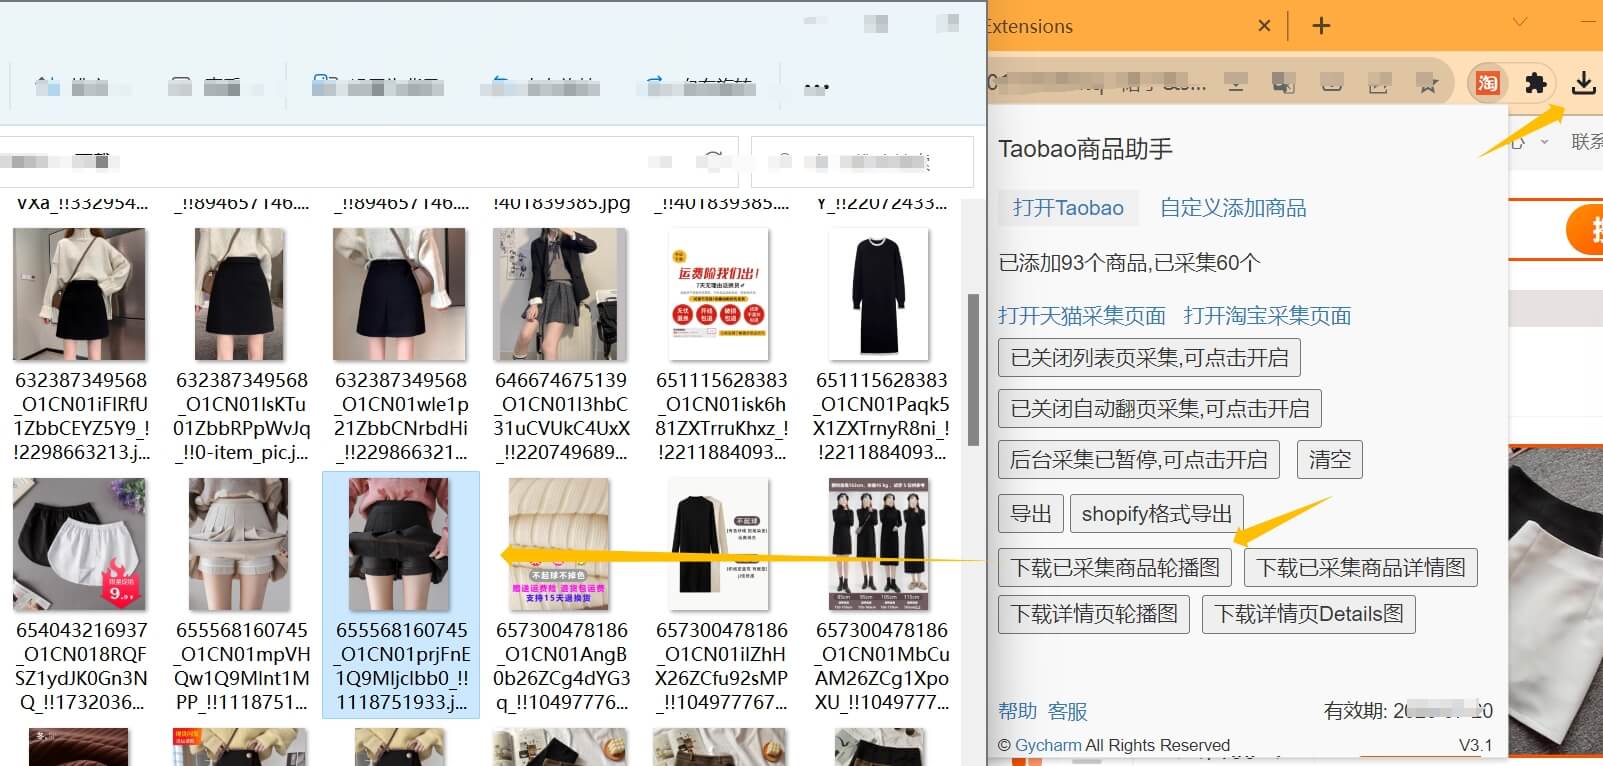Toggle 已关闭列表页采集,可点击开启 button
The width and height of the screenshot is (1603, 766).
1149,358
